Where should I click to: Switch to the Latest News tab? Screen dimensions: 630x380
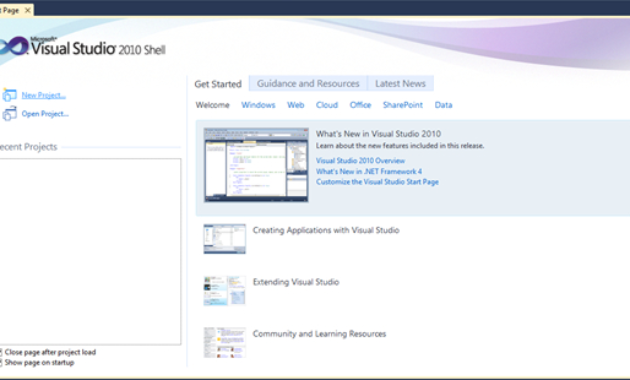(400, 84)
